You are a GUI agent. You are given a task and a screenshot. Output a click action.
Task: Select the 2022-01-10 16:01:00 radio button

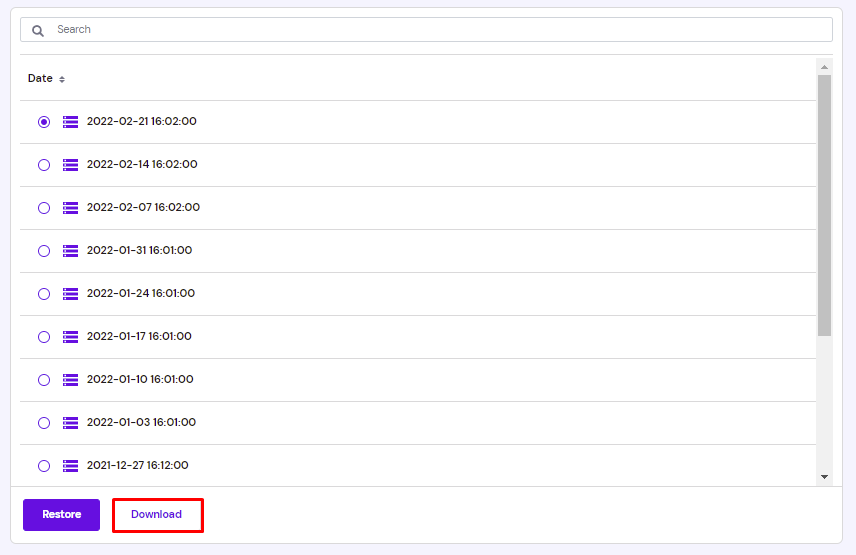[x=44, y=380]
